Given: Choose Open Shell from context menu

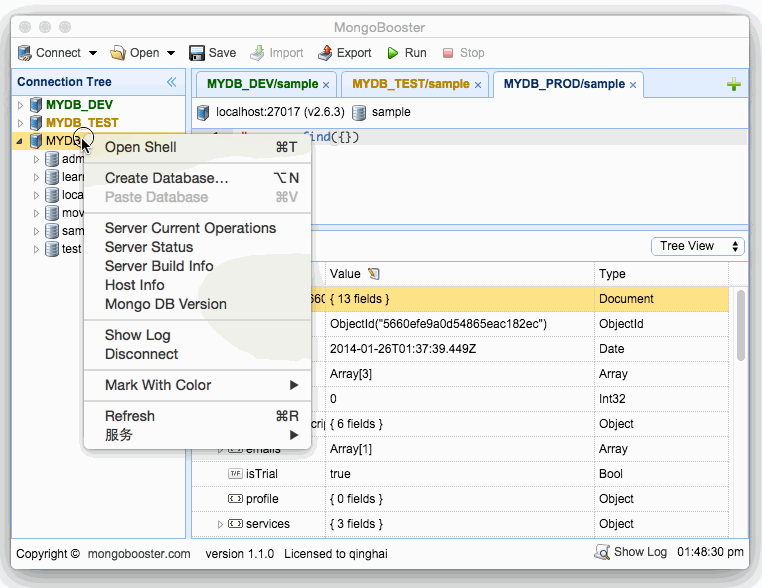Looking at the screenshot, I should (x=197, y=147).
